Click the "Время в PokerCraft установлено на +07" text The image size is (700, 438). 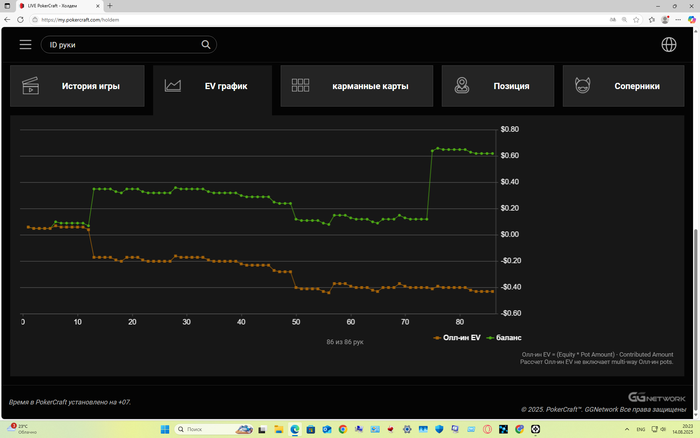pos(70,402)
